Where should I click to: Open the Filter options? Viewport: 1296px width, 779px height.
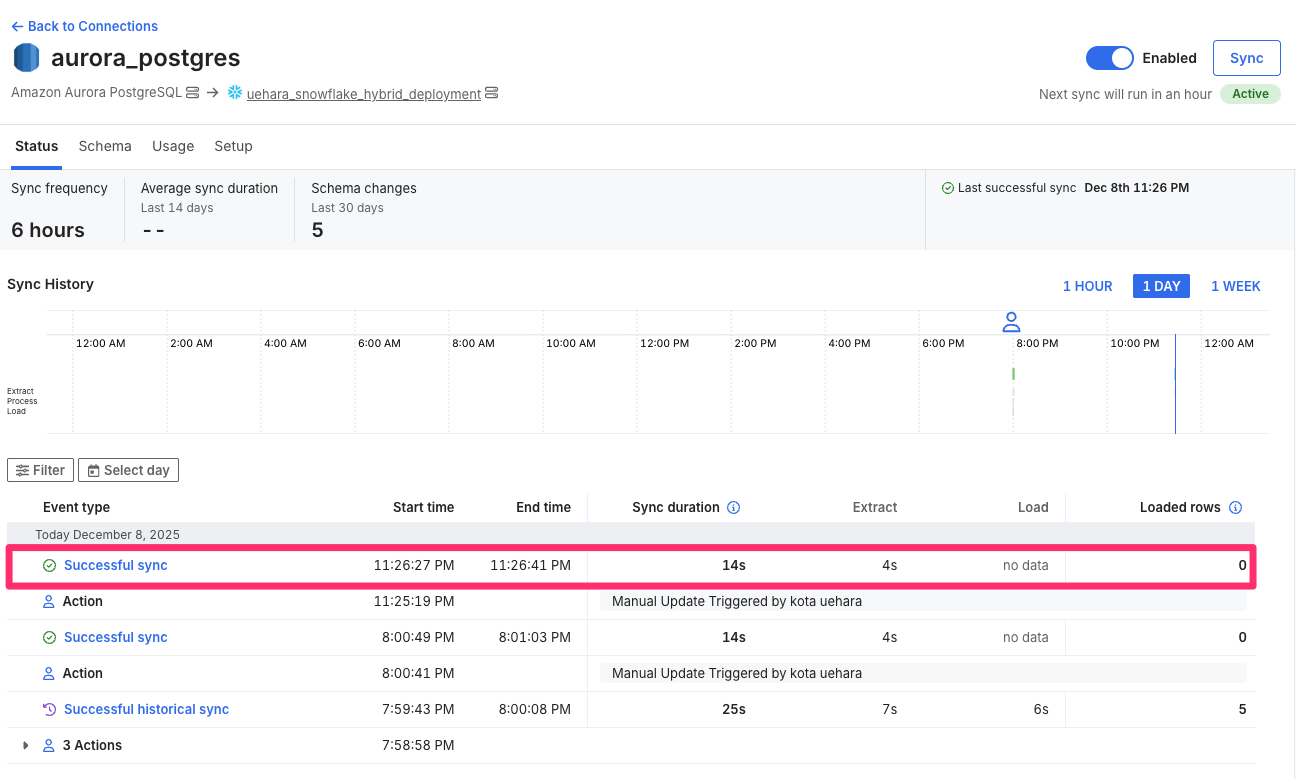point(40,470)
